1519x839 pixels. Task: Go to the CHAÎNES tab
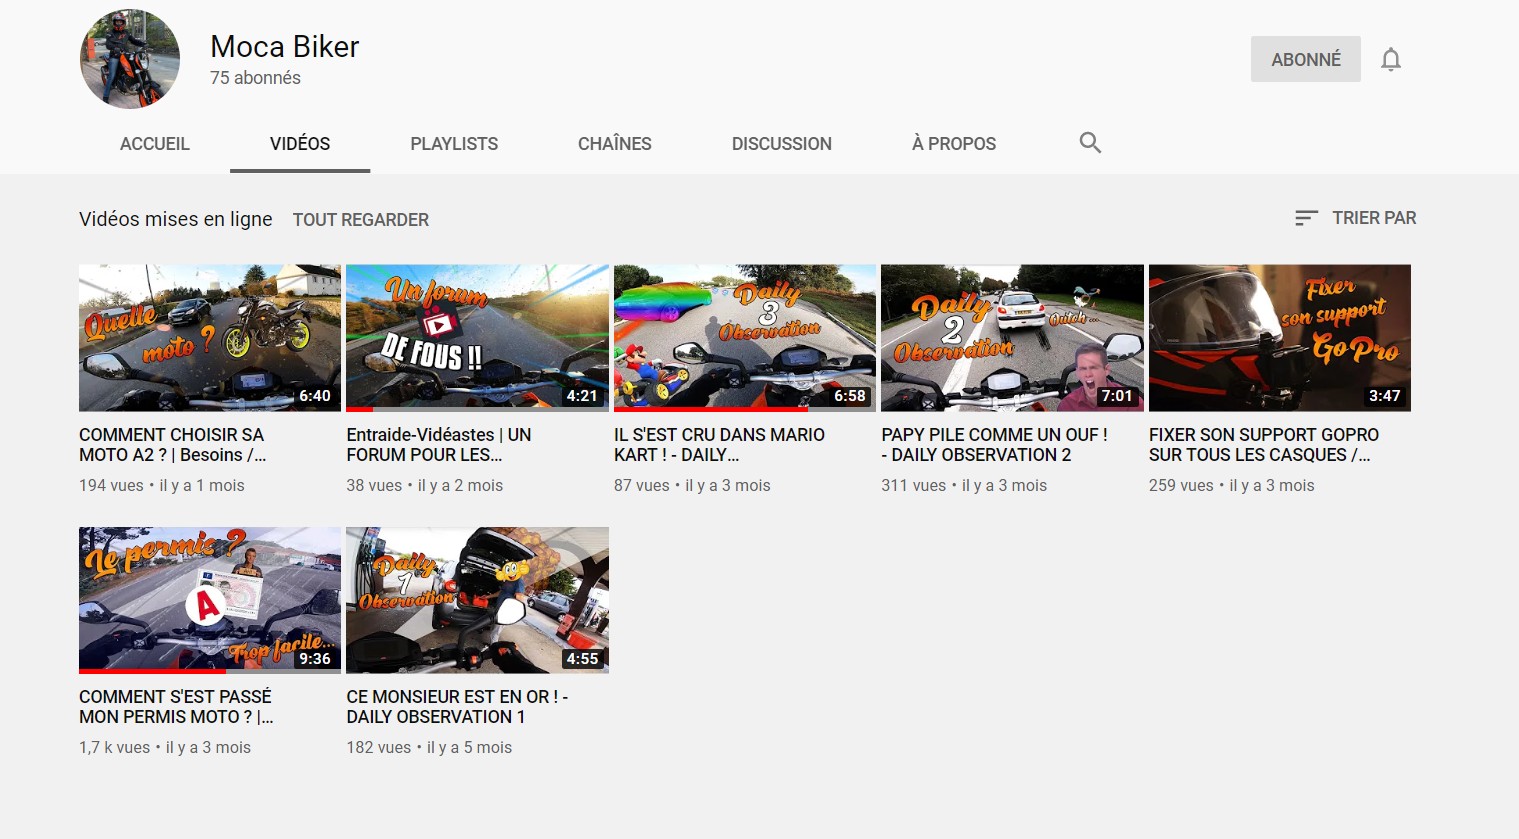point(615,144)
